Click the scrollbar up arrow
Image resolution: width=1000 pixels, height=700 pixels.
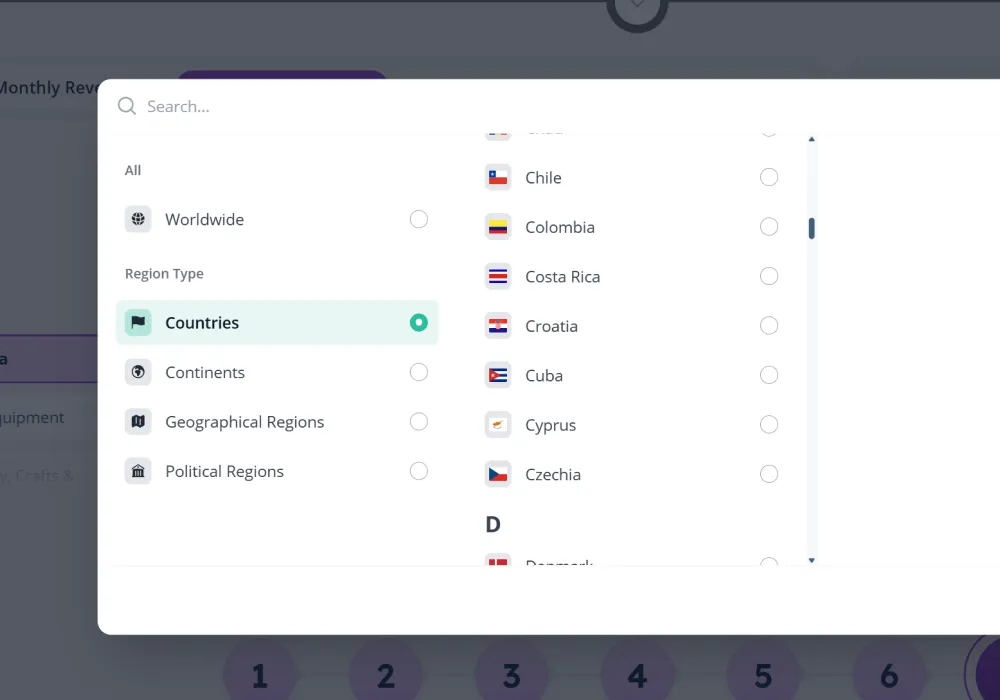point(811,139)
